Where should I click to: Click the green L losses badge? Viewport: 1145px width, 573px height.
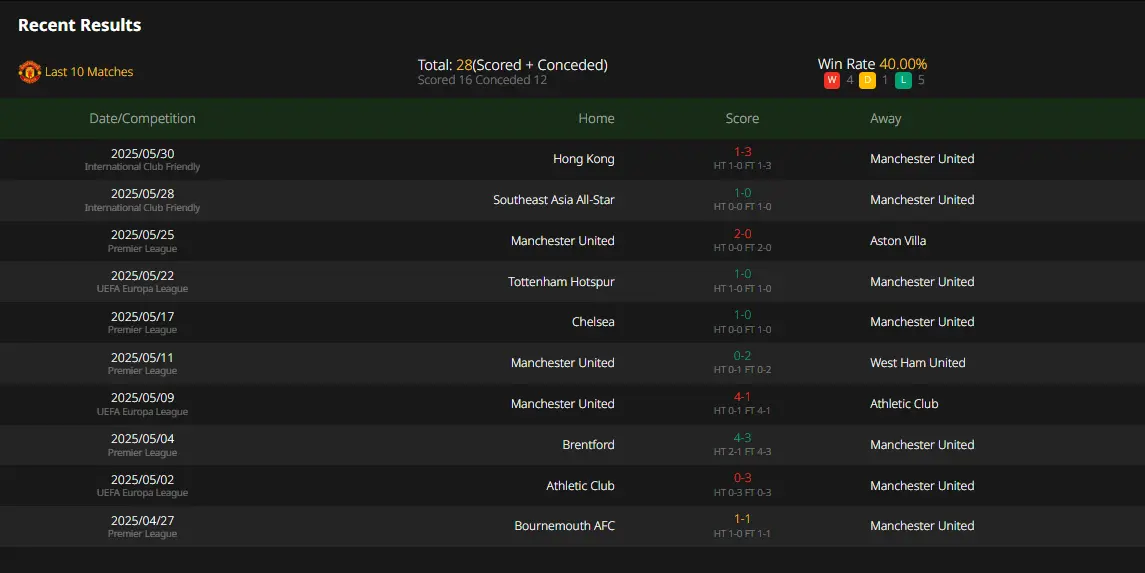[903, 80]
